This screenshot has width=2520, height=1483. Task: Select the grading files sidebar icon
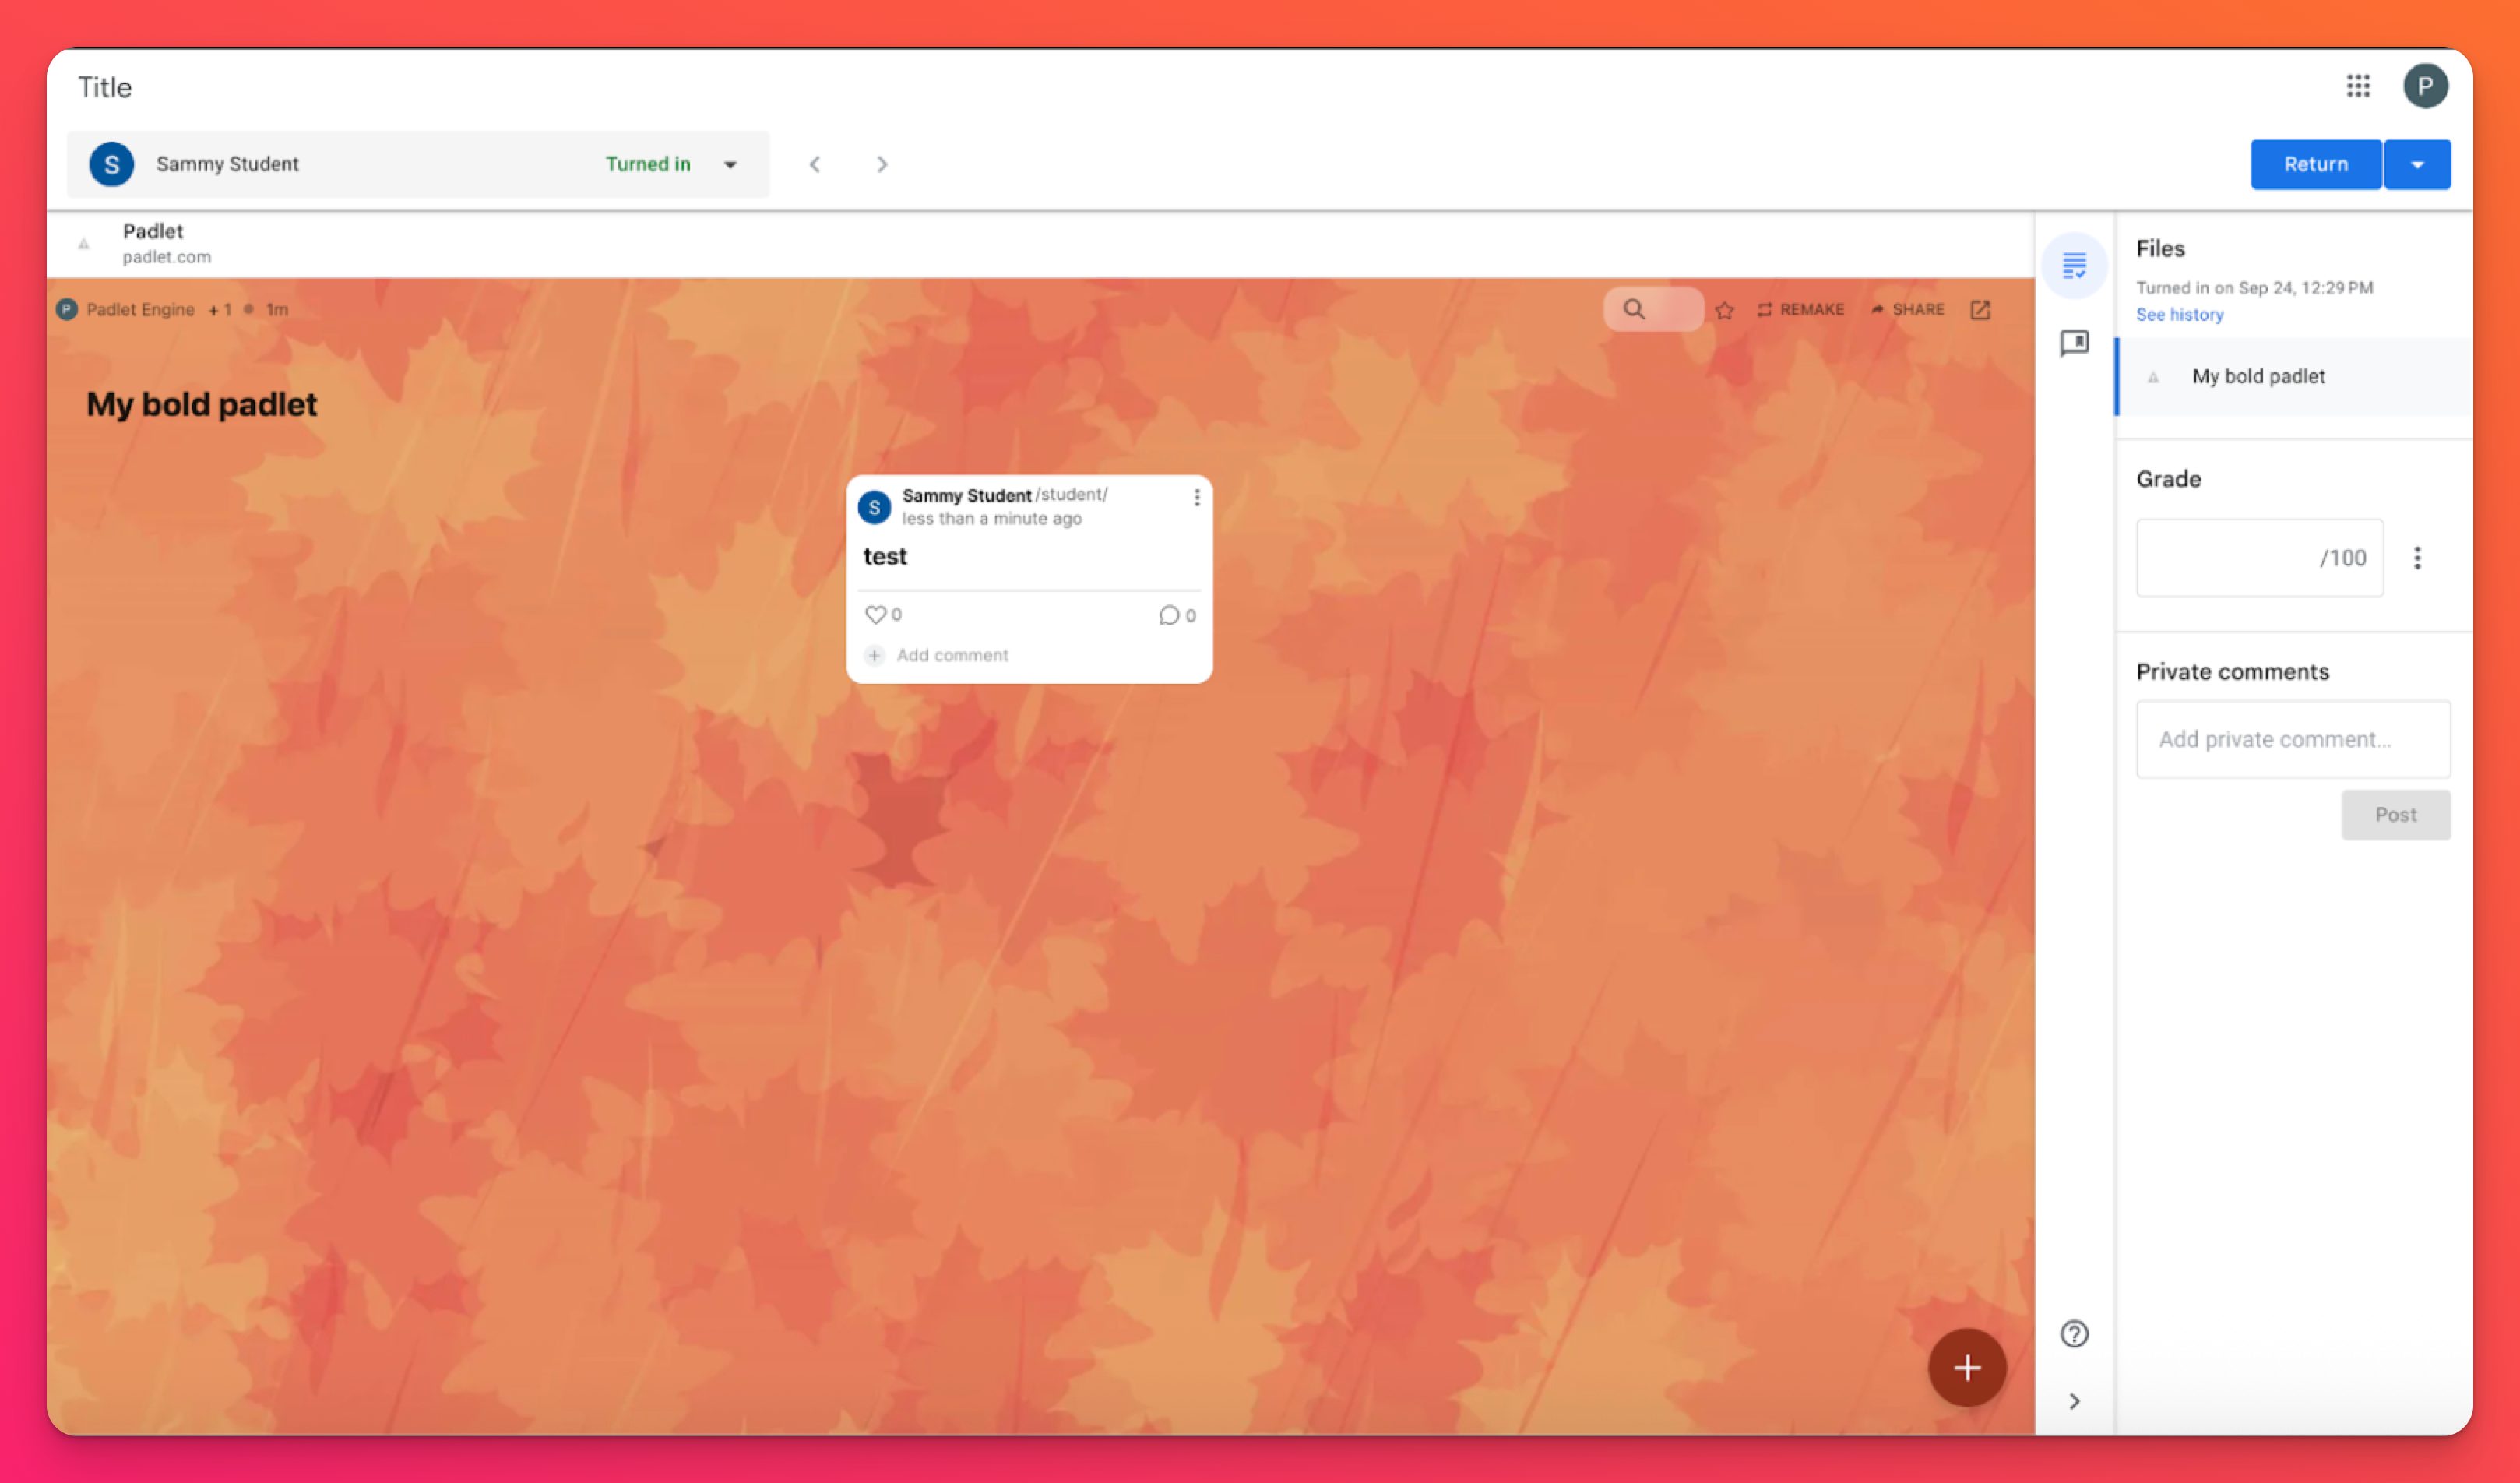(x=2074, y=266)
